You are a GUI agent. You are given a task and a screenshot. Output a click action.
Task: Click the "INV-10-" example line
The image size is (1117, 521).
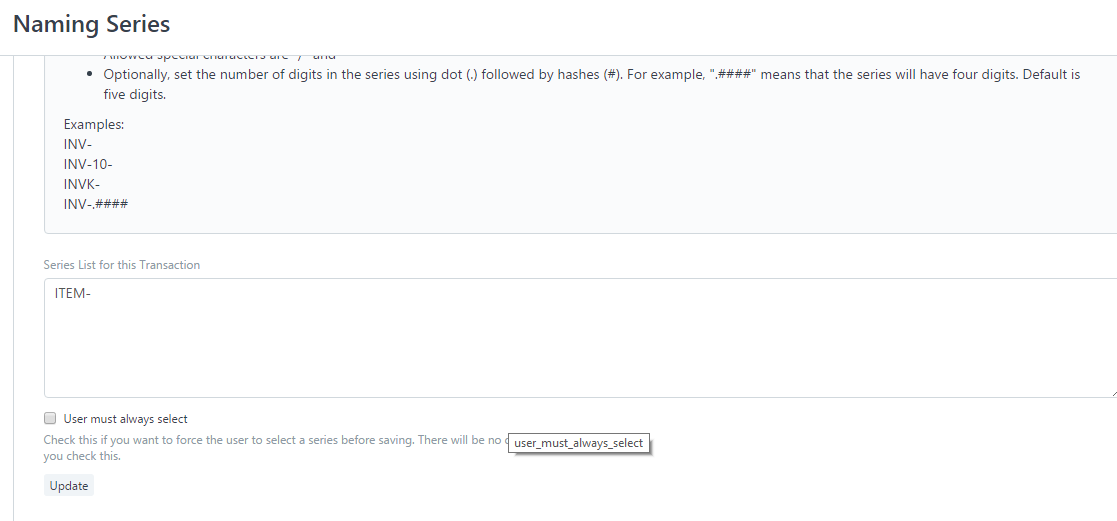tap(88, 164)
